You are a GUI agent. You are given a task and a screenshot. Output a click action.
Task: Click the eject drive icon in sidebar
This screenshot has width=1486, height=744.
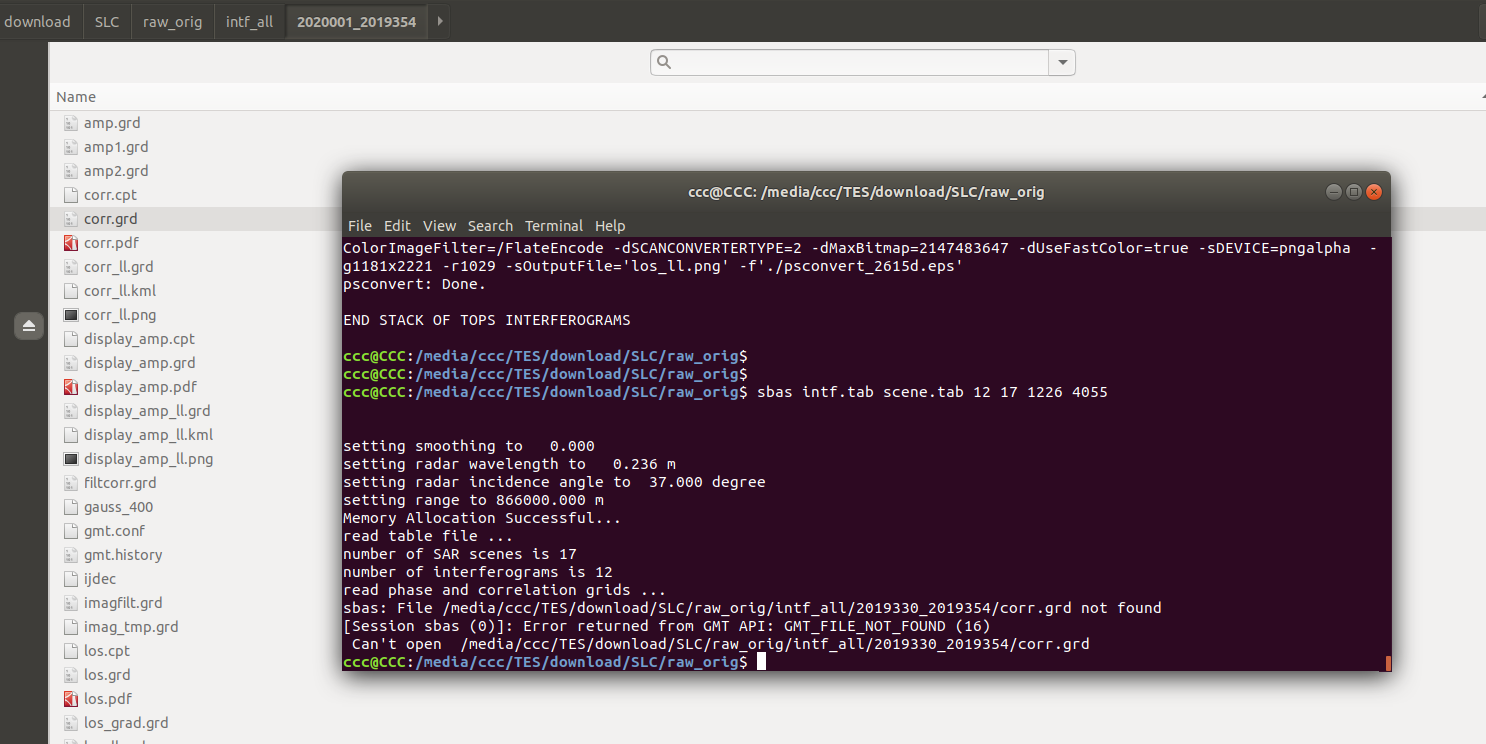tap(29, 326)
